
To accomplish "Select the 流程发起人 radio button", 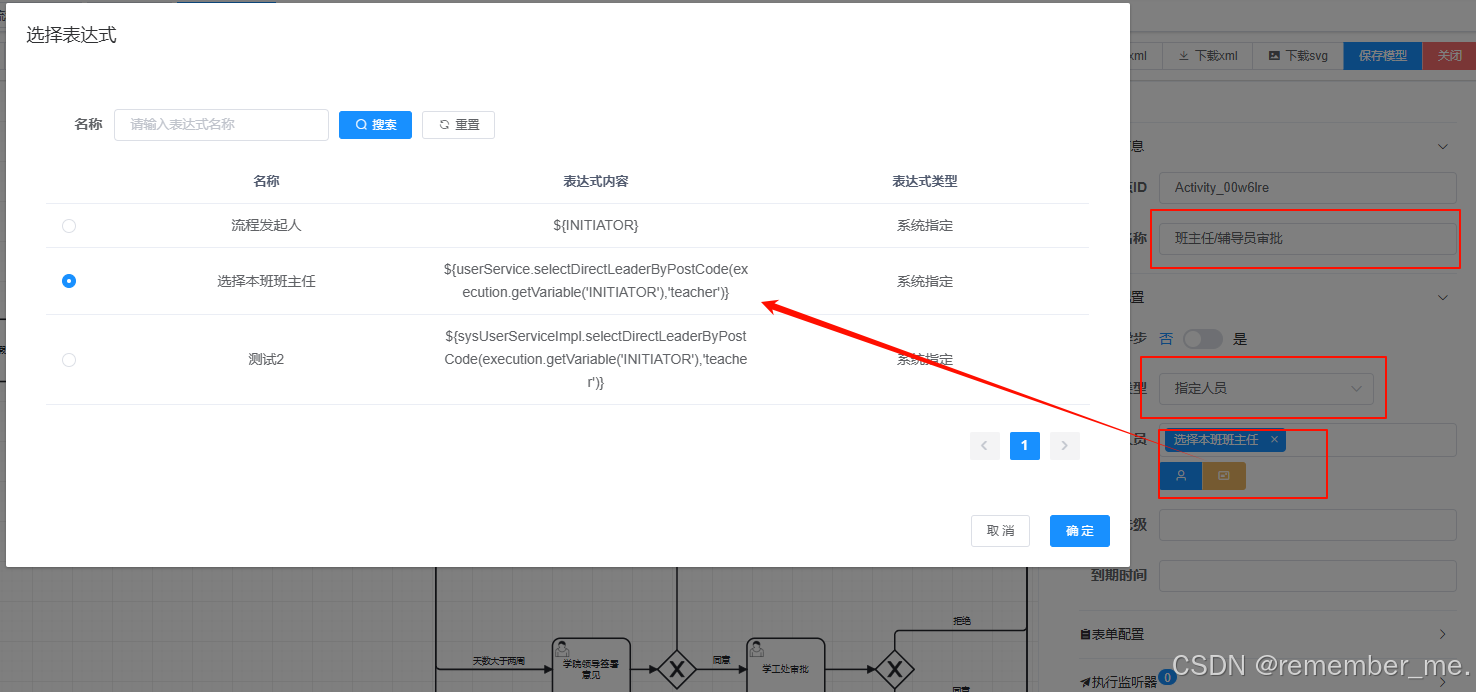I will (x=68, y=226).
